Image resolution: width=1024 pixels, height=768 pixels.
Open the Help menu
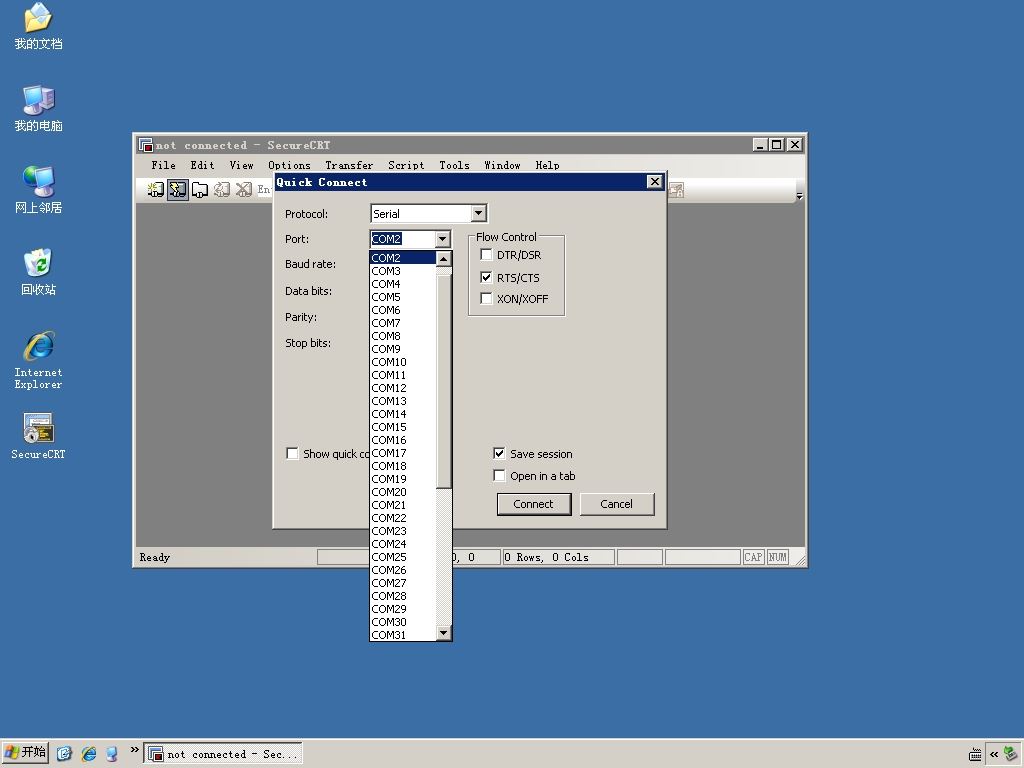pyautogui.click(x=547, y=165)
